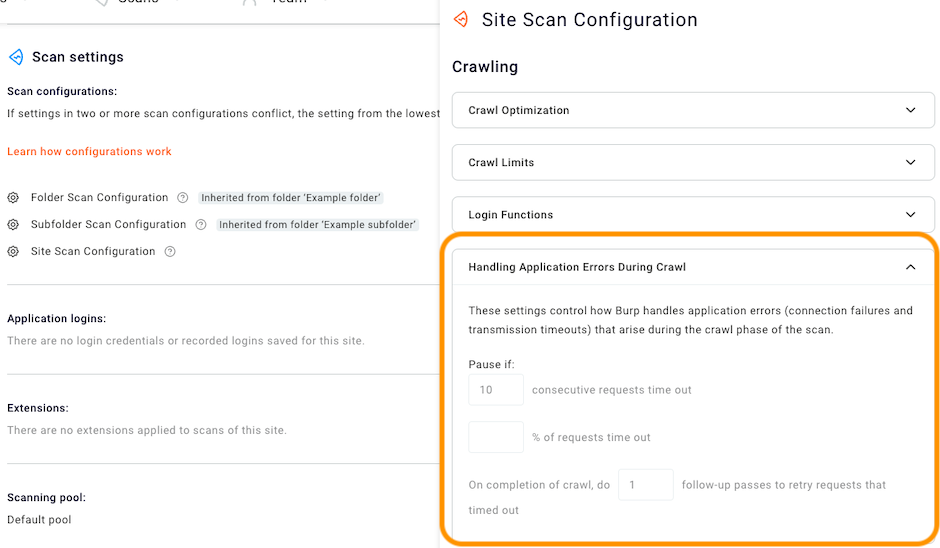Click the blue Scan settings logo icon

tap(15, 57)
